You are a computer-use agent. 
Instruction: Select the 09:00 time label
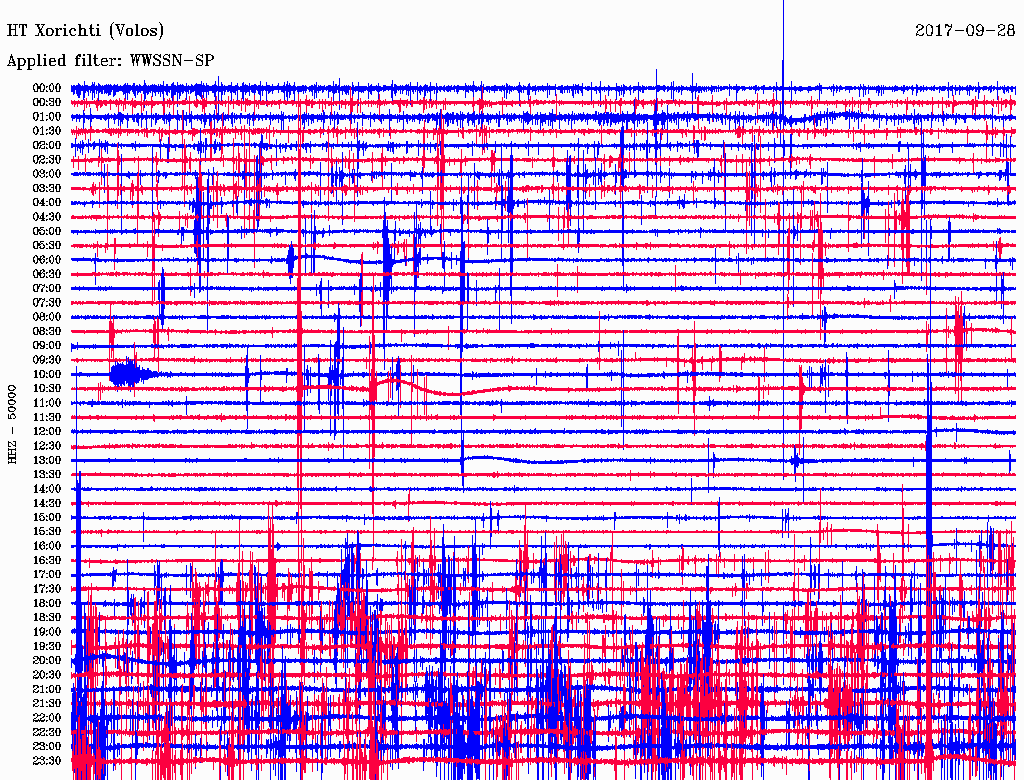(47, 346)
